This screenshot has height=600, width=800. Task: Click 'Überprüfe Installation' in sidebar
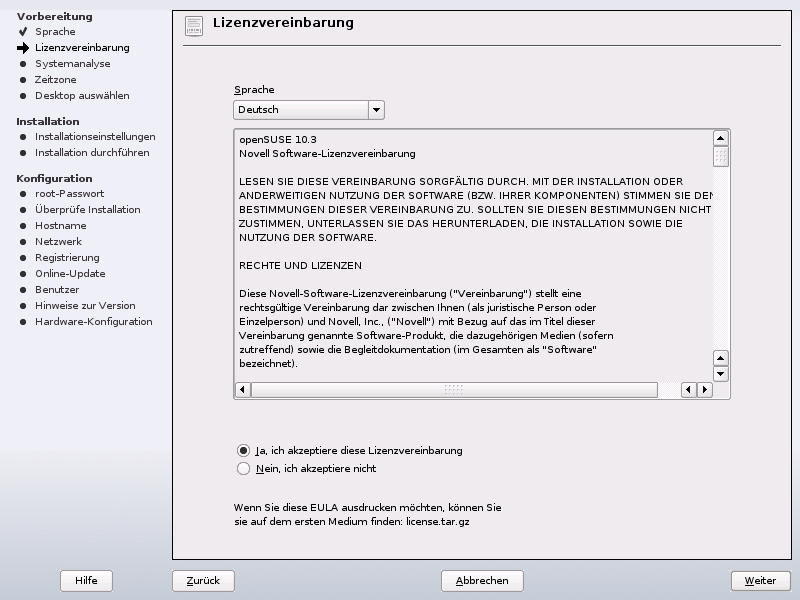[x=88, y=210]
